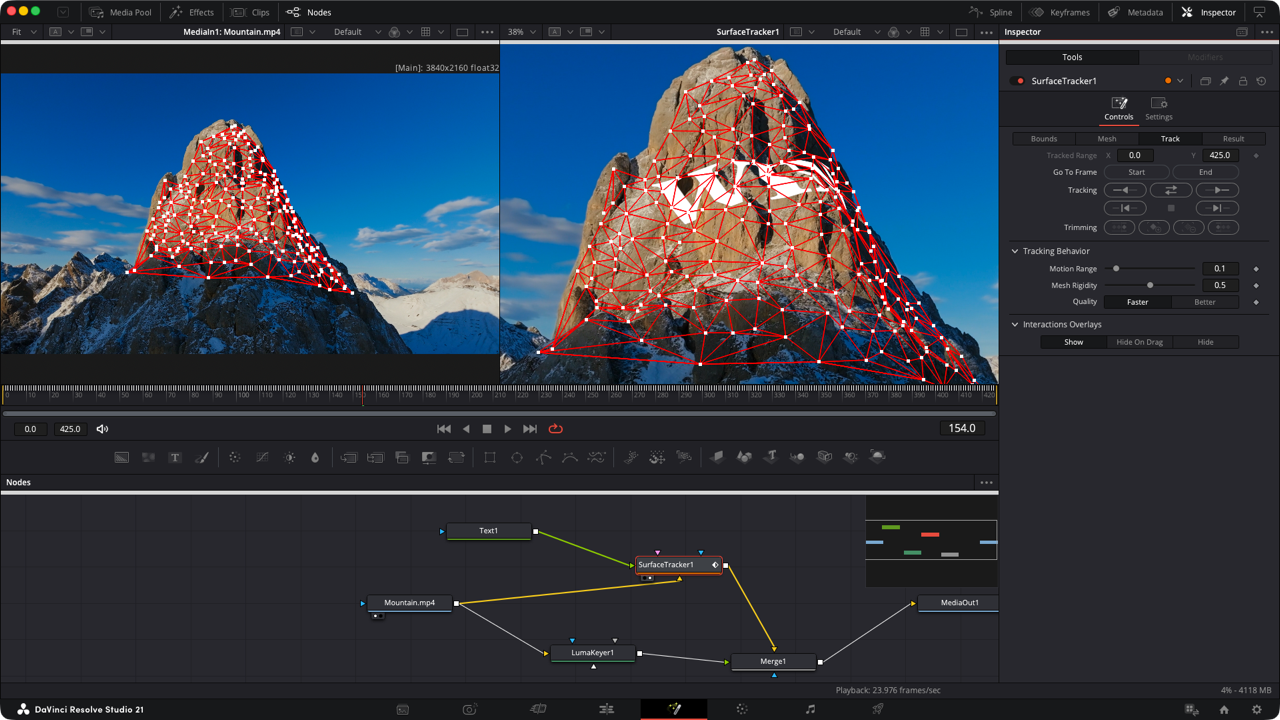Open the viewer zoom 38% dropdown
This screenshot has width=1280, height=720.
pos(521,32)
